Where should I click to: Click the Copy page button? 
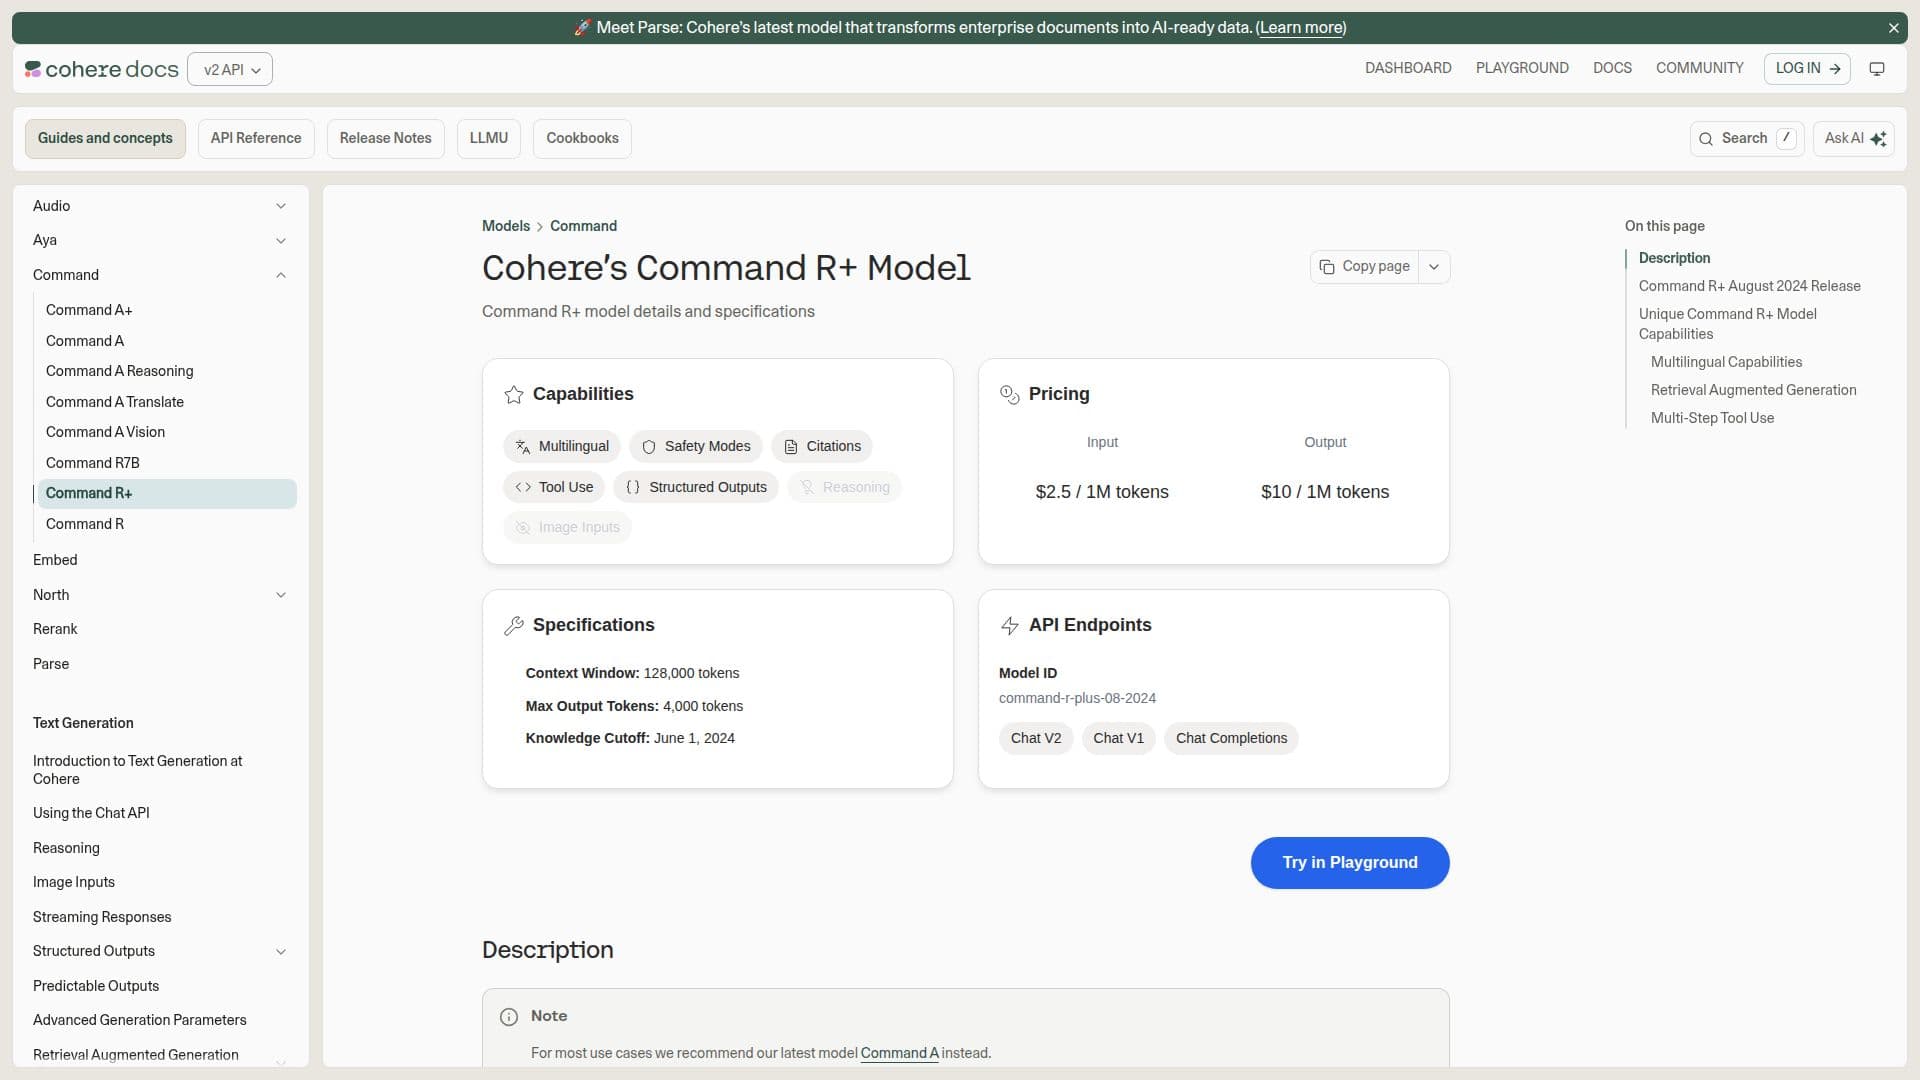click(x=1365, y=267)
